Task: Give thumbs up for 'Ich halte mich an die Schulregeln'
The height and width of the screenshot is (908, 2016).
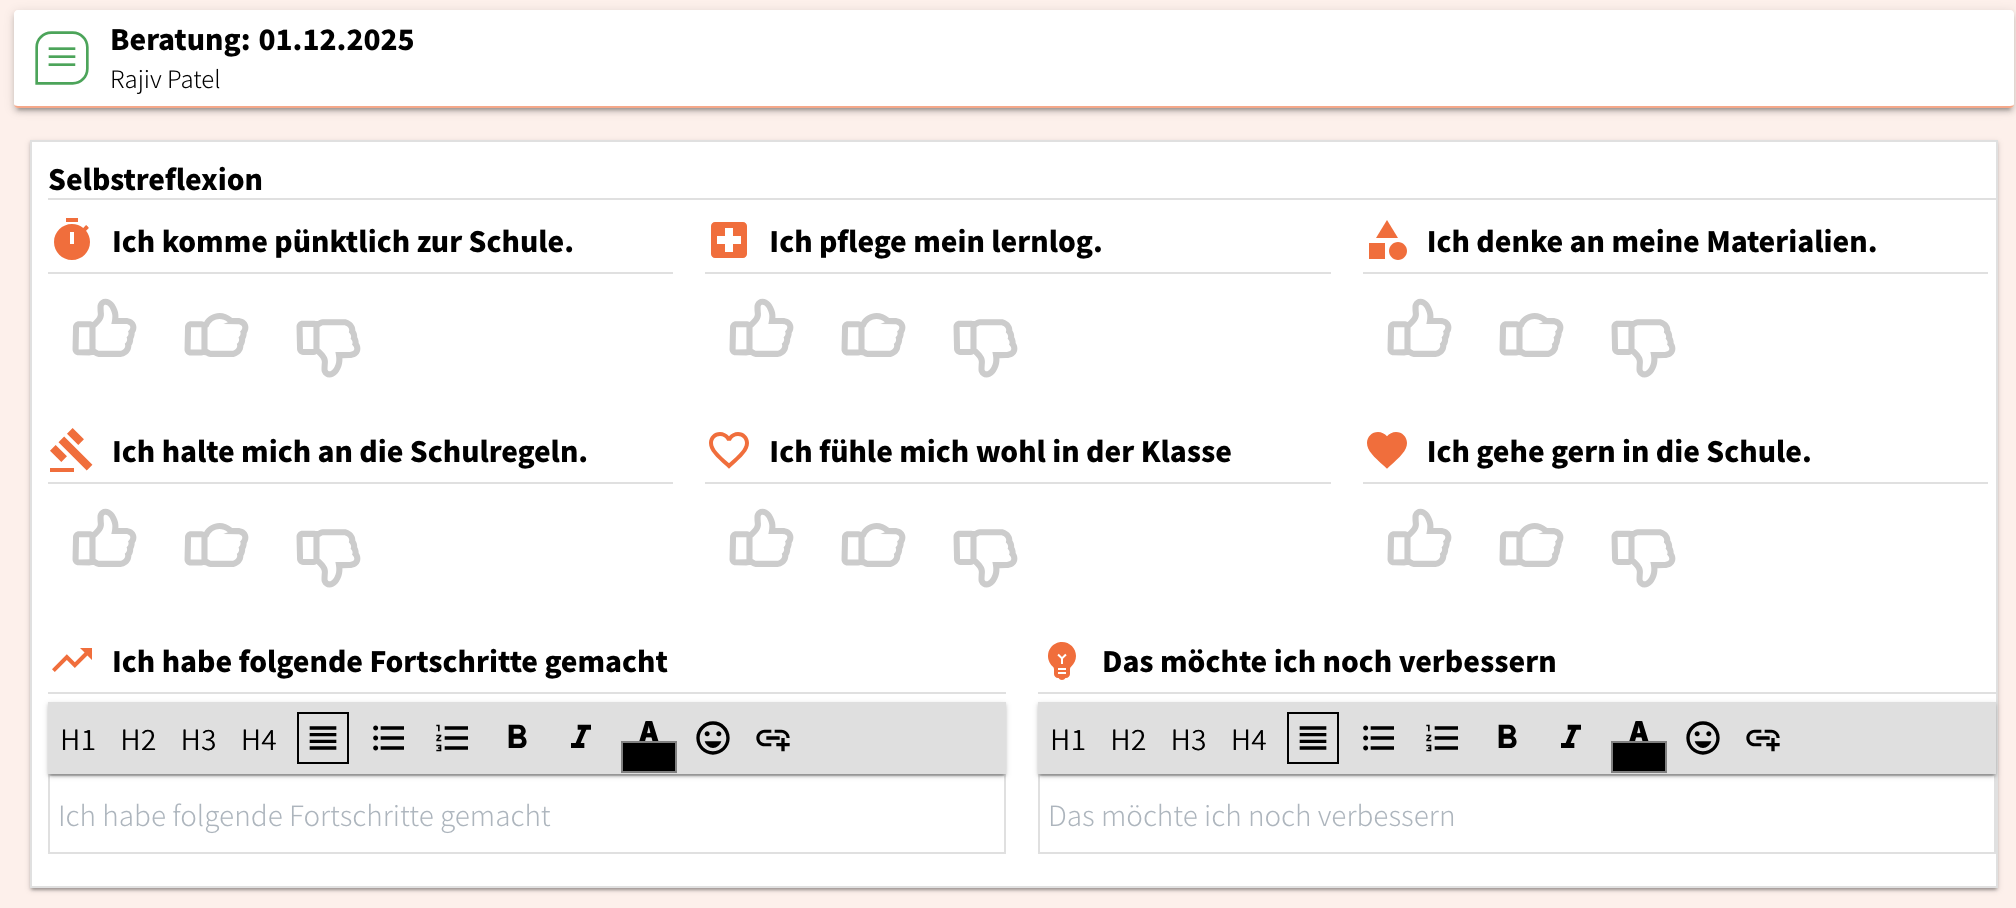Action: [x=104, y=540]
